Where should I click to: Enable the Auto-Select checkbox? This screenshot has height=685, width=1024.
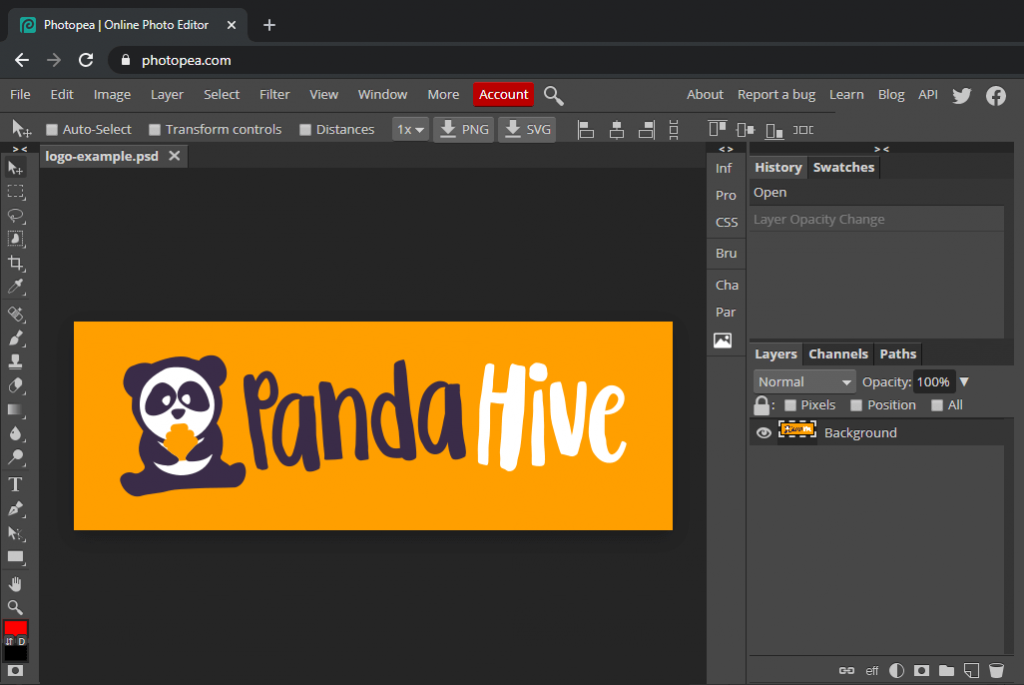click(x=52, y=129)
